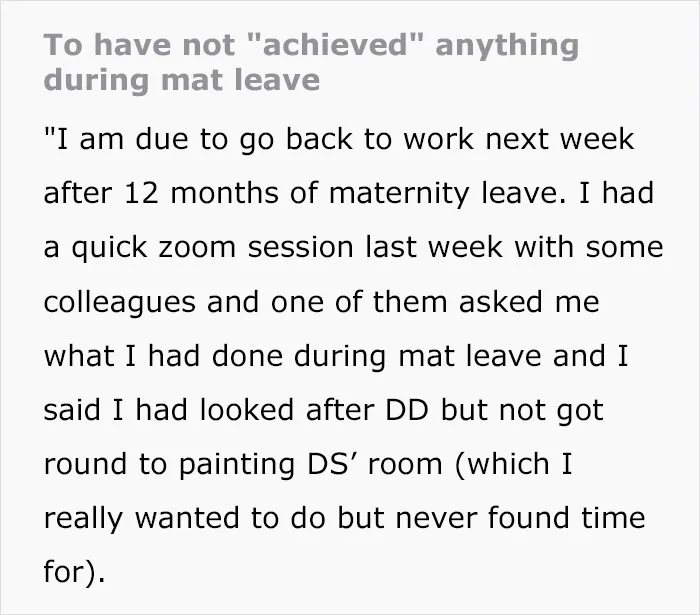The width and height of the screenshot is (700, 615).
Task: Click the word "achieved" in the heading
Action: click(335, 45)
